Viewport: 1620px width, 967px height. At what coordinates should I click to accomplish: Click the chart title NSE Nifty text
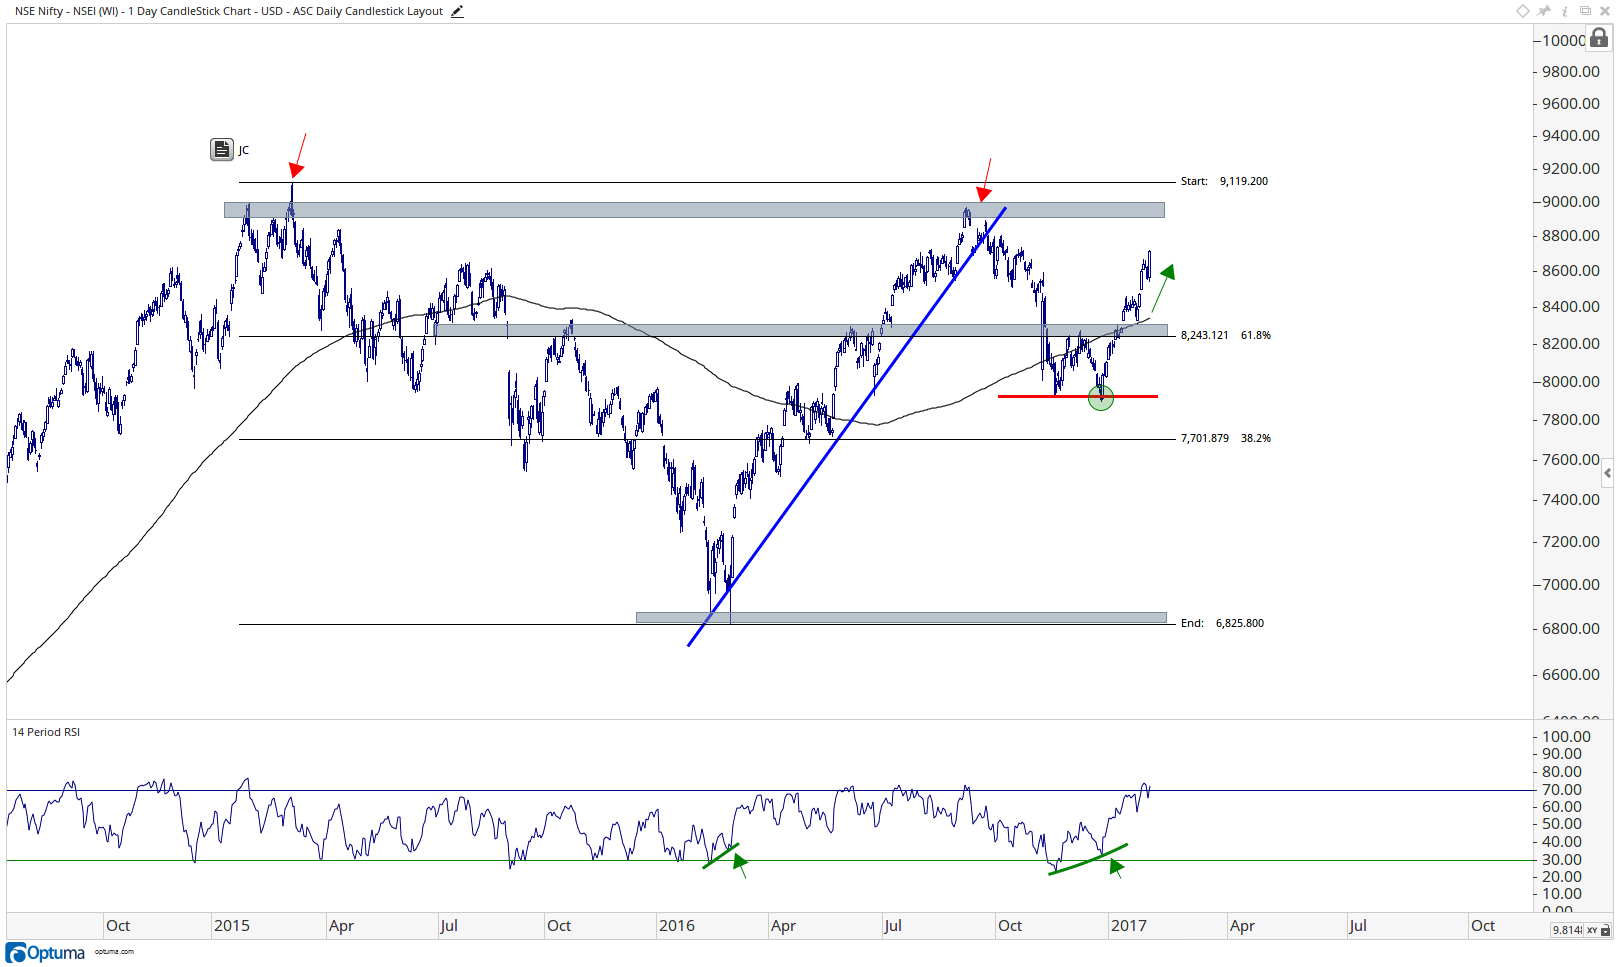pos(229,11)
